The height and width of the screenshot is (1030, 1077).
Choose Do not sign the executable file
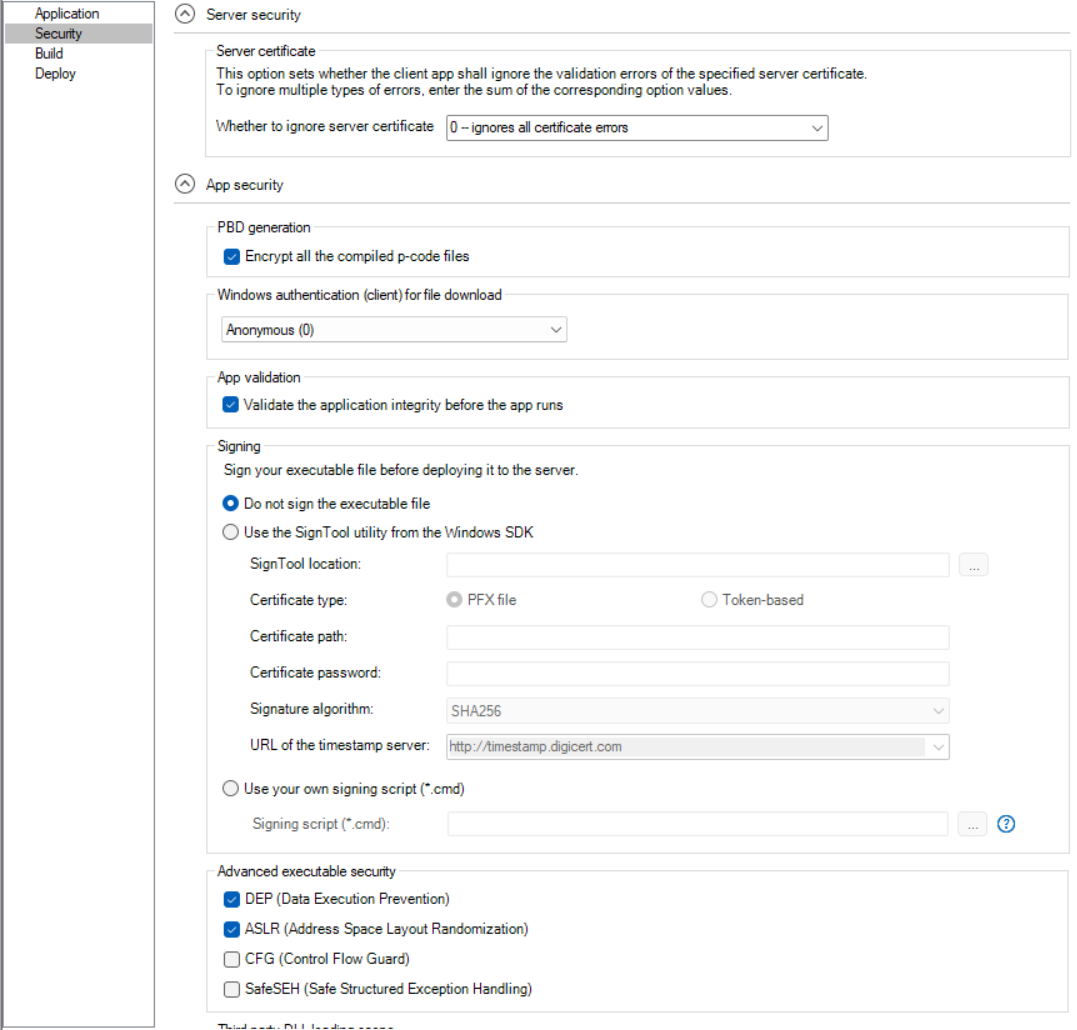231,504
